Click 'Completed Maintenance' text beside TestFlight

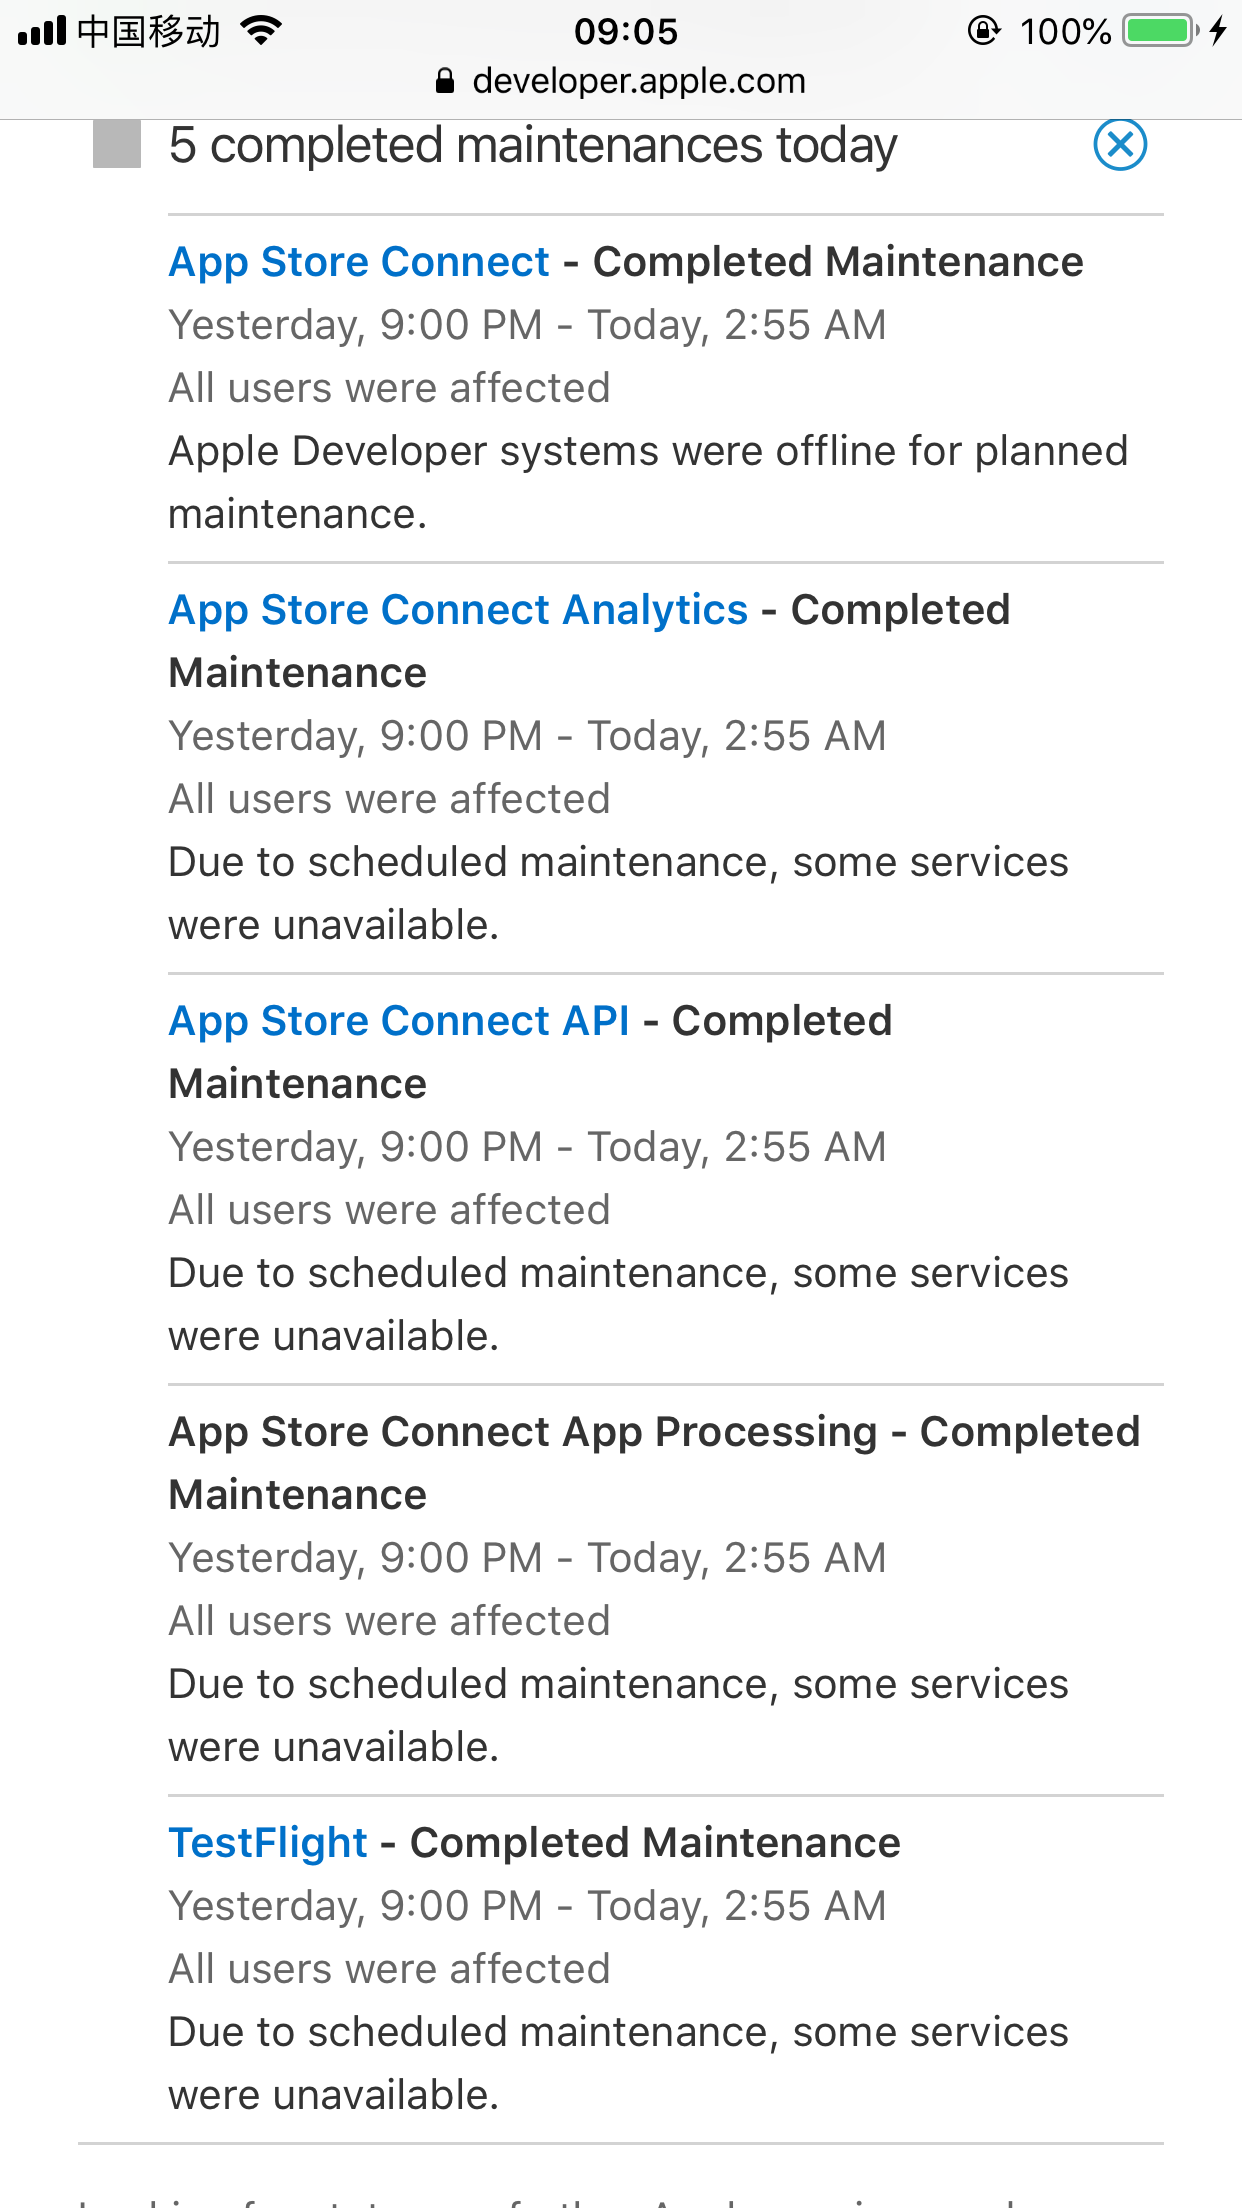pyautogui.click(x=655, y=1843)
